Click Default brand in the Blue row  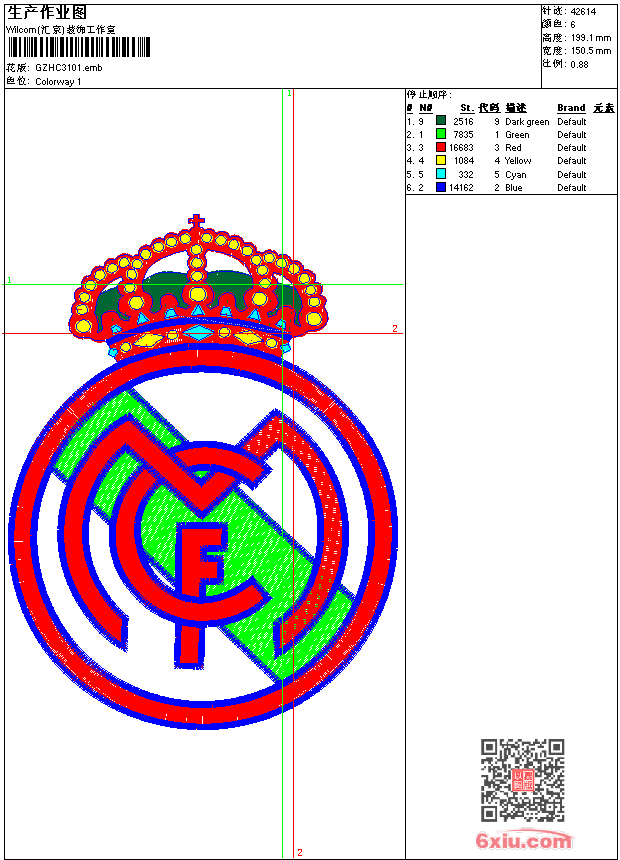pos(572,188)
